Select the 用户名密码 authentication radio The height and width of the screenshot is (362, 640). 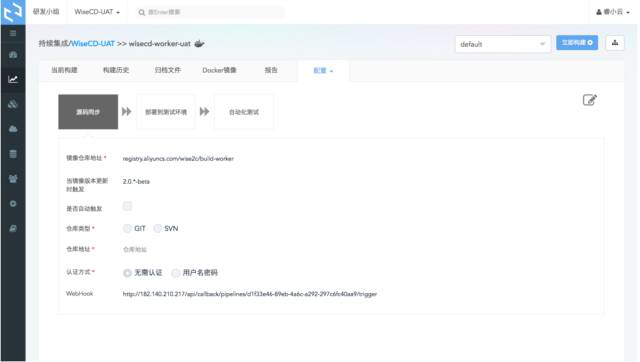click(x=176, y=273)
